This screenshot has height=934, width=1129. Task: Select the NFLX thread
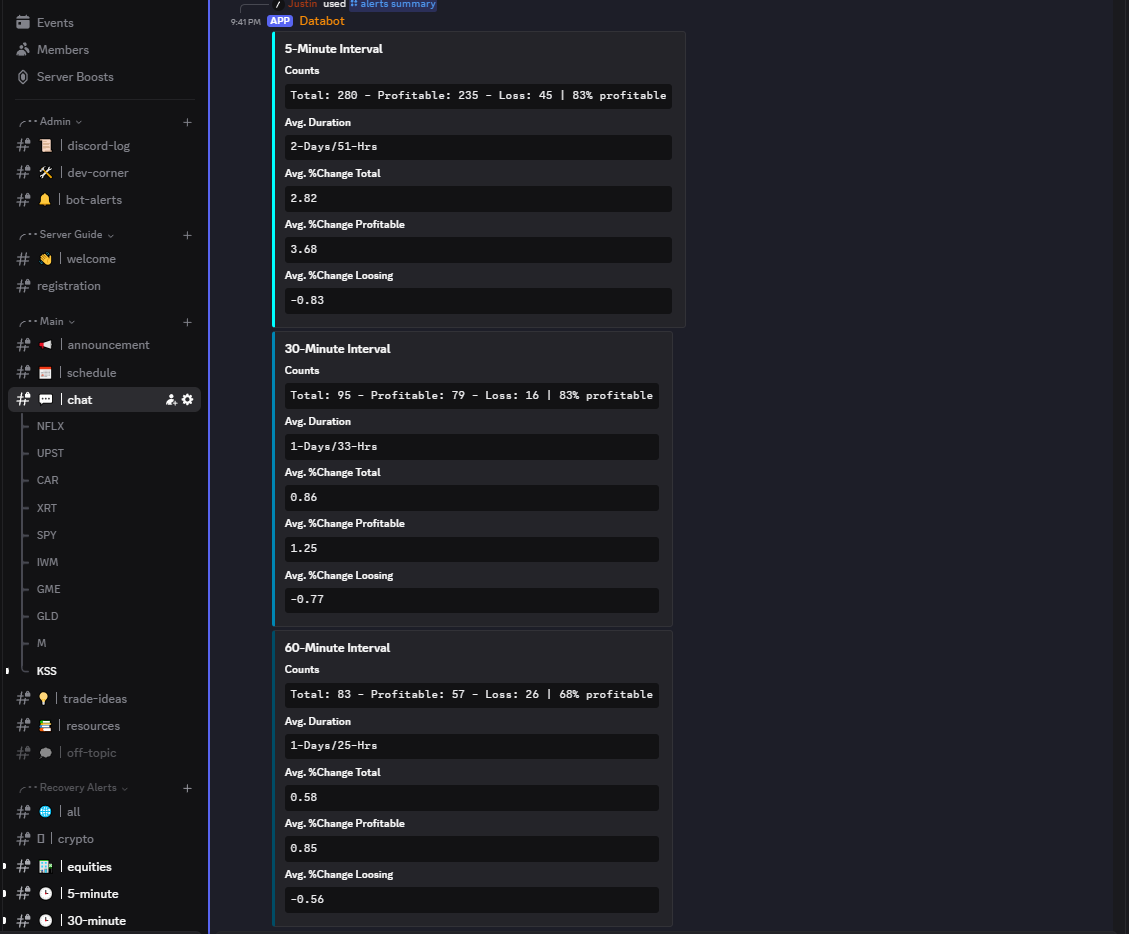coord(50,426)
